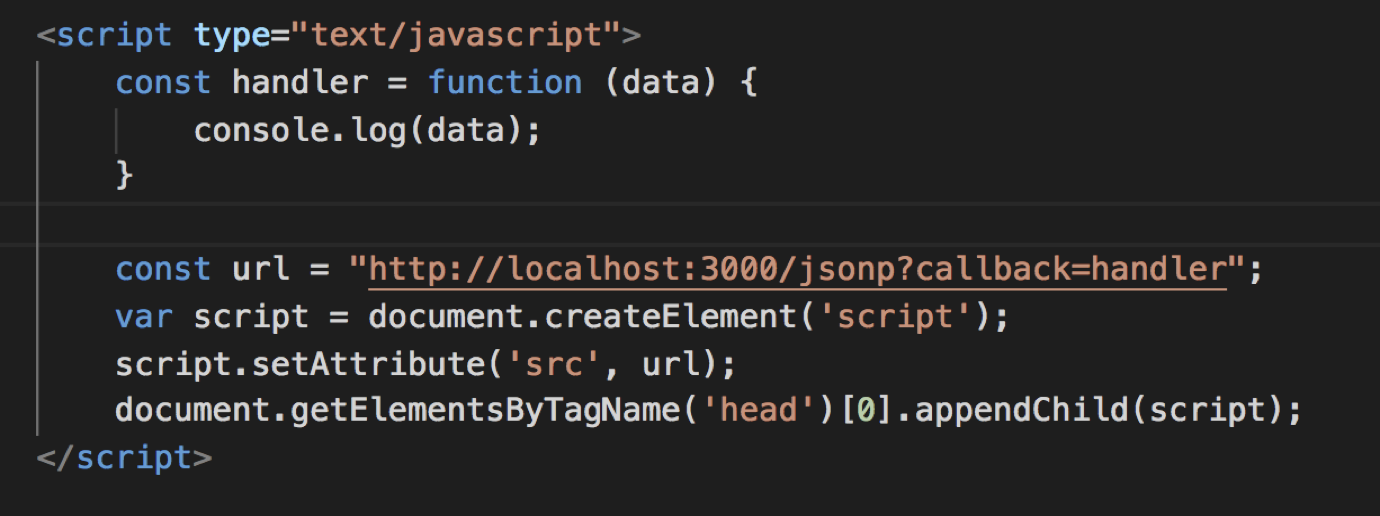The image size is (1380, 516).
Task: Click the opening script tag name
Action: point(114,36)
